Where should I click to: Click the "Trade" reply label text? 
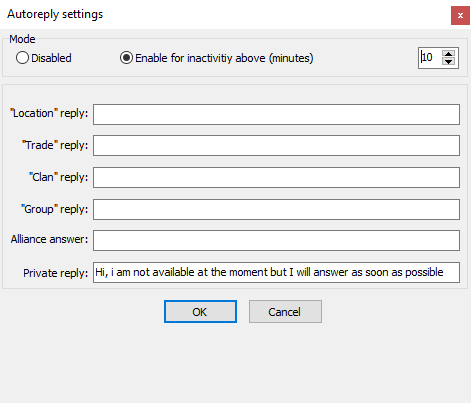(55, 145)
